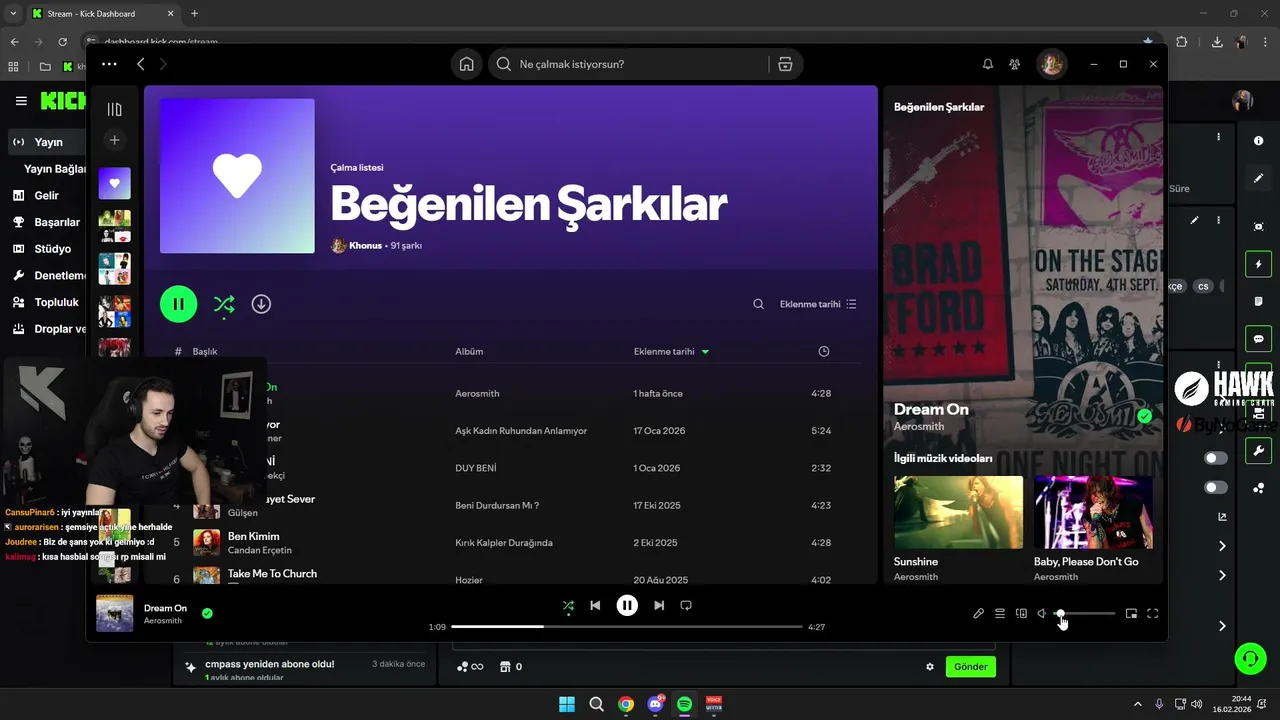
Task: Go to Spotify Home
Action: 466,64
